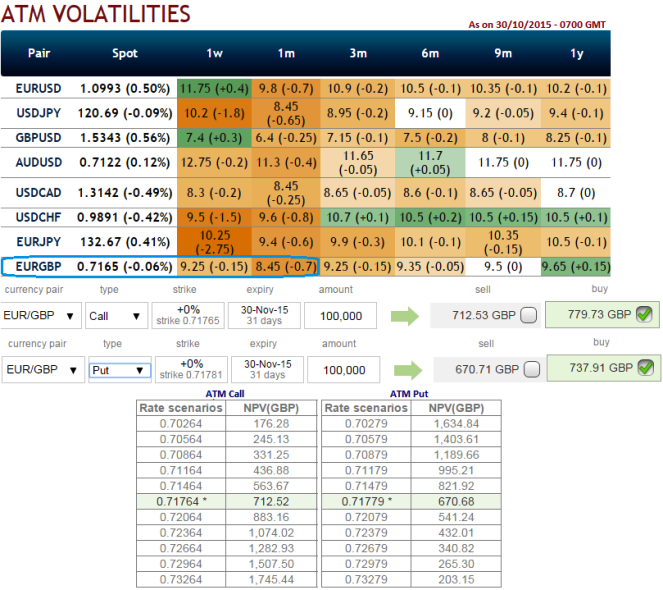
Task: Select the EURGBP pair row
Action: pyautogui.click(x=306, y=266)
